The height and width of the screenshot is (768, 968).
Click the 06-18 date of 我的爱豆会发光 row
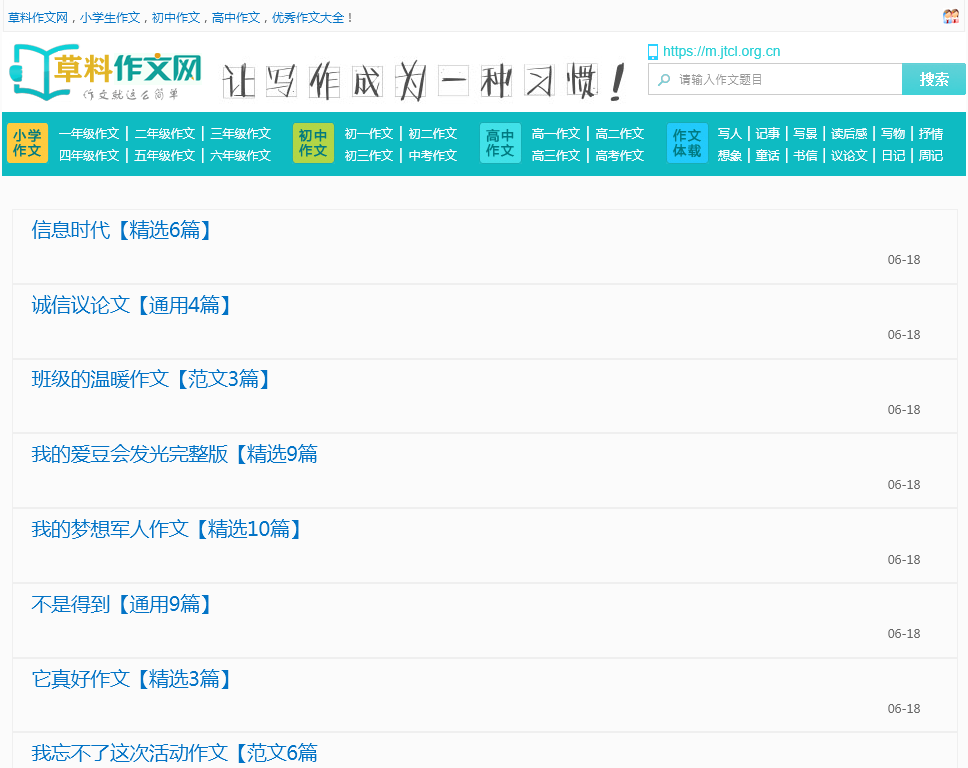(x=904, y=485)
